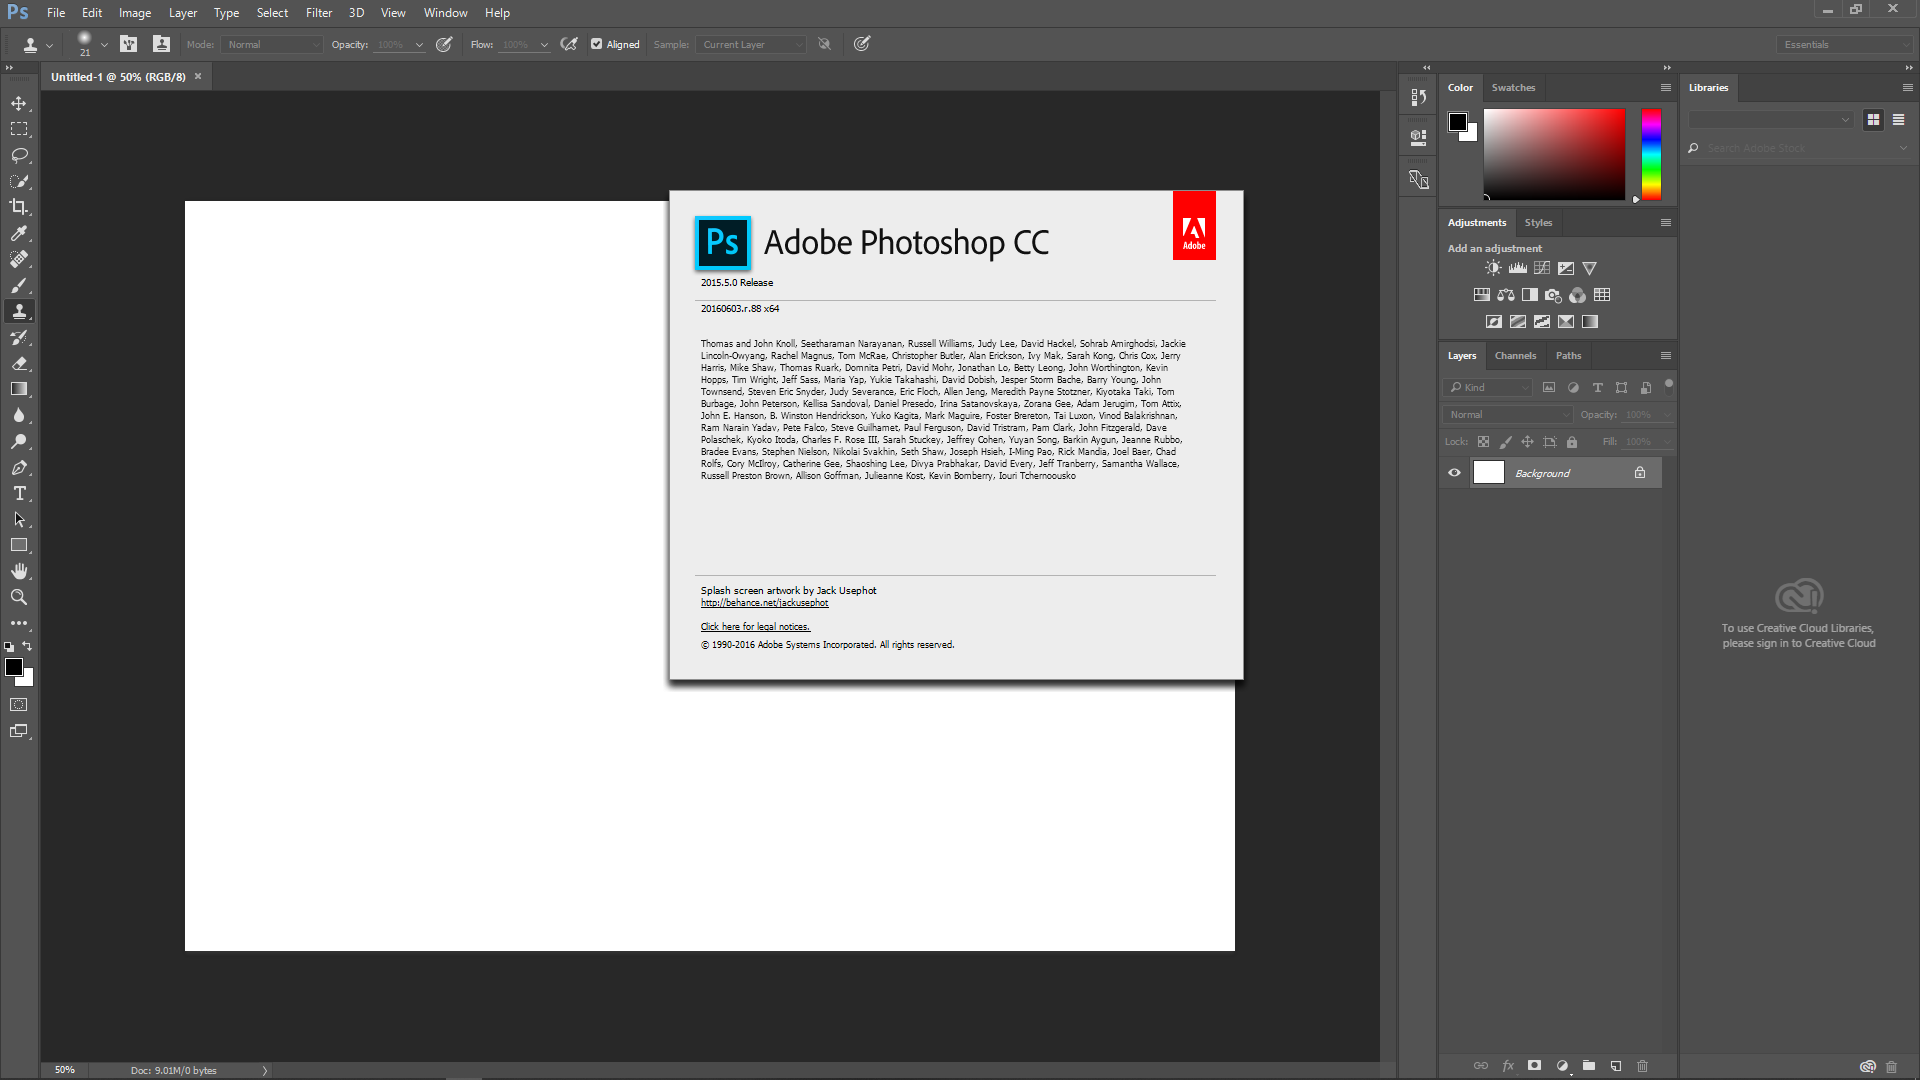
Task: Open the behance.net/jackusephot link
Action: pos(764,603)
